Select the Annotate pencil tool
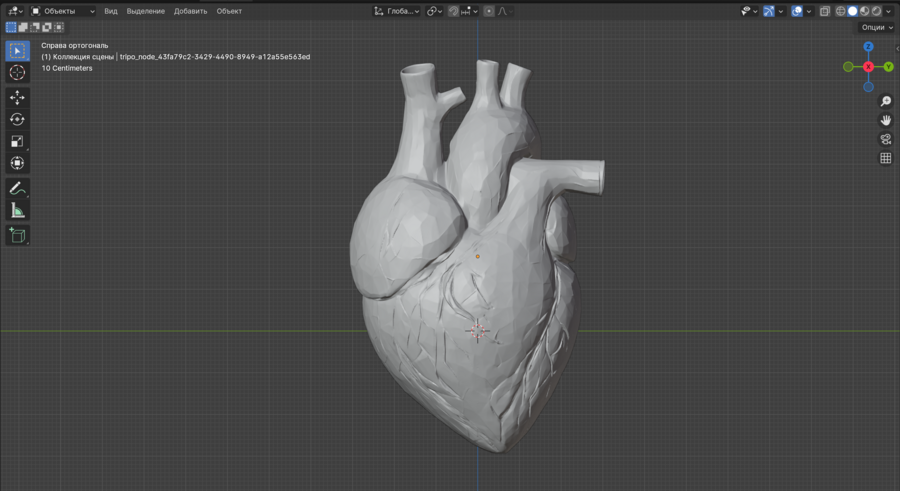Image resolution: width=900 pixels, height=491 pixels. click(17, 188)
